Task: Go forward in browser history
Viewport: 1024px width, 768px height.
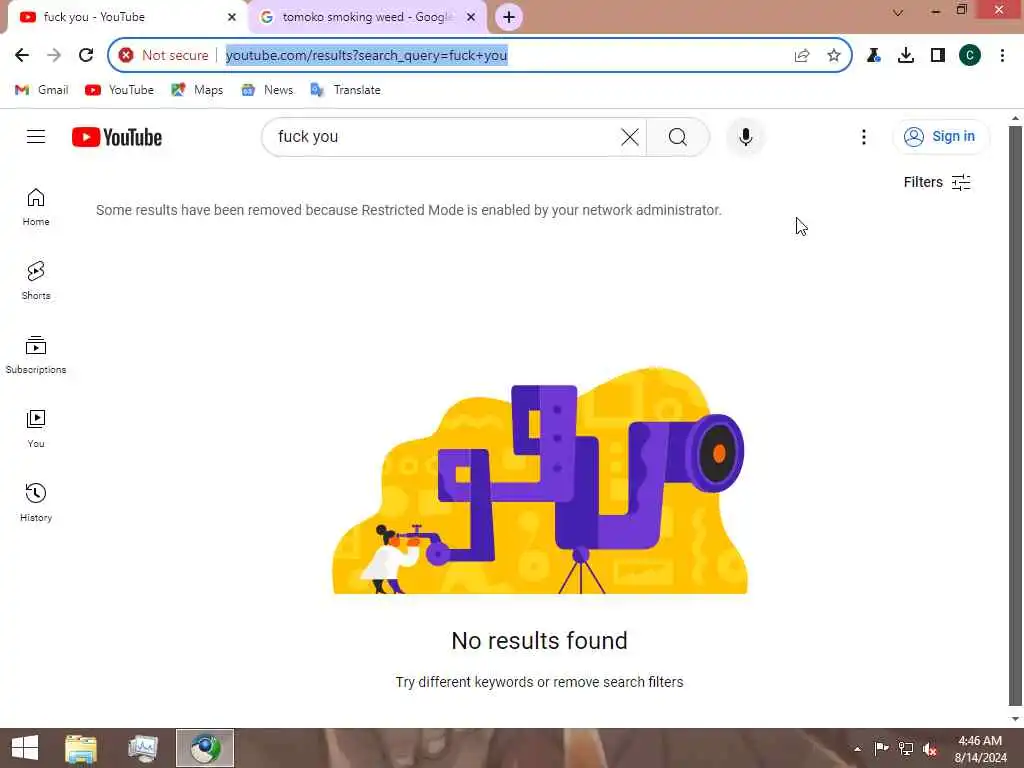Action: [x=54, y=56]
